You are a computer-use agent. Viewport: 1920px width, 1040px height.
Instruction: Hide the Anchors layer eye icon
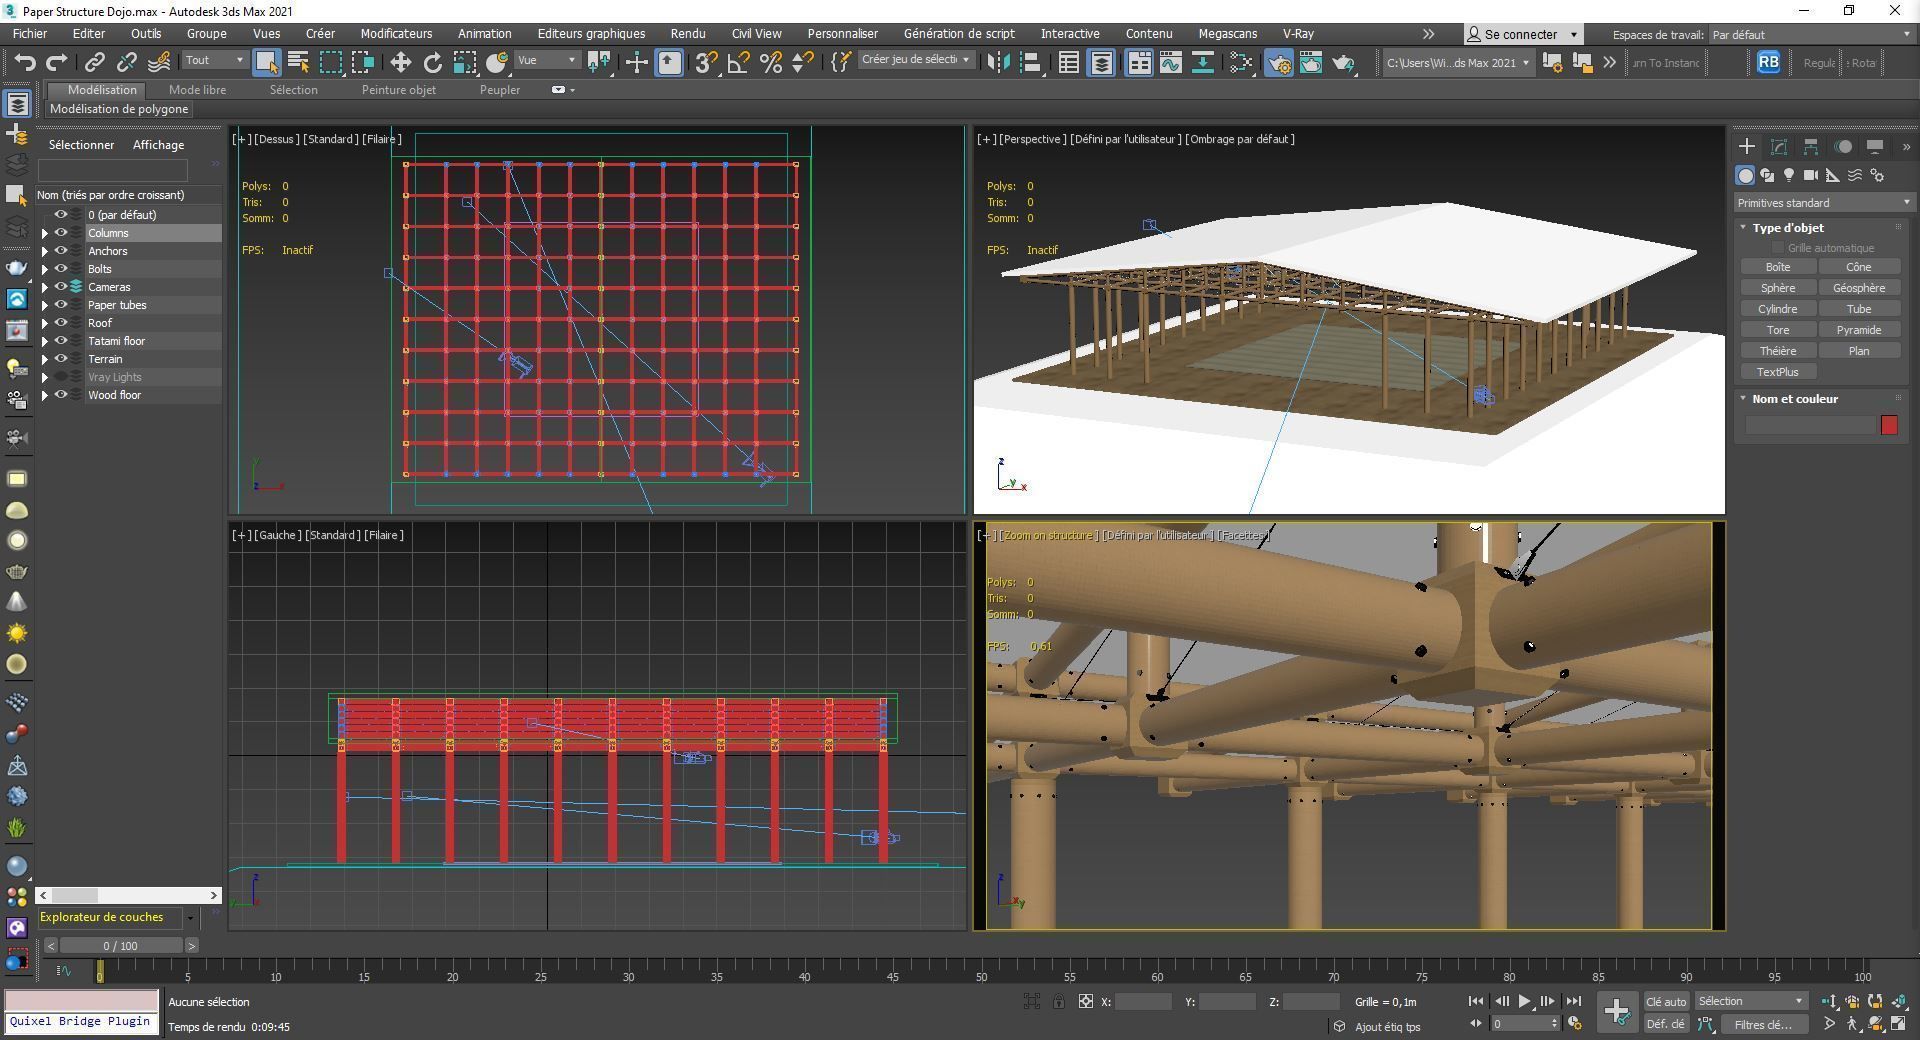pos(61,251)
